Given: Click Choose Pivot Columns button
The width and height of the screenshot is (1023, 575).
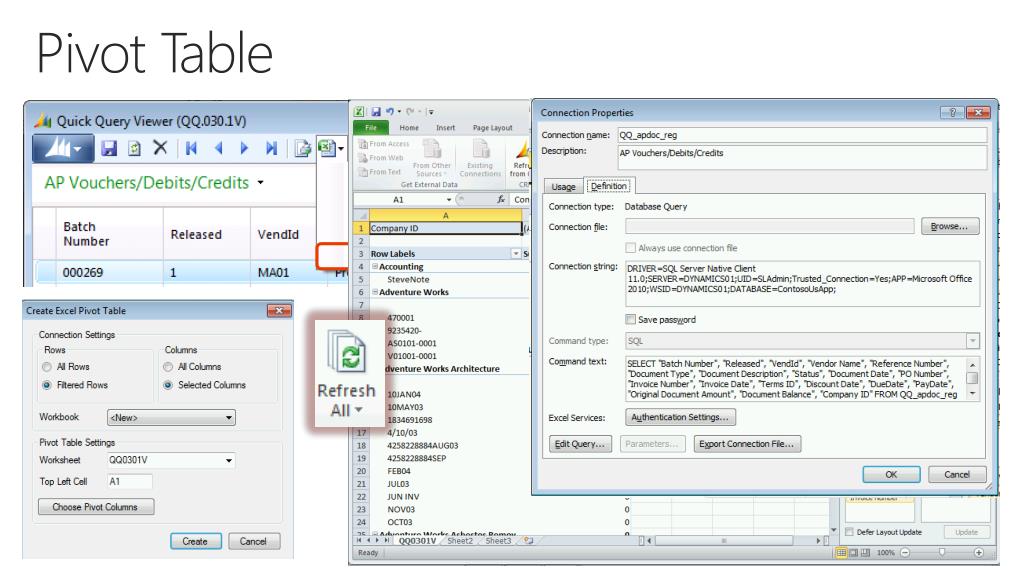Looking at the screenshot, I should 96,507.
